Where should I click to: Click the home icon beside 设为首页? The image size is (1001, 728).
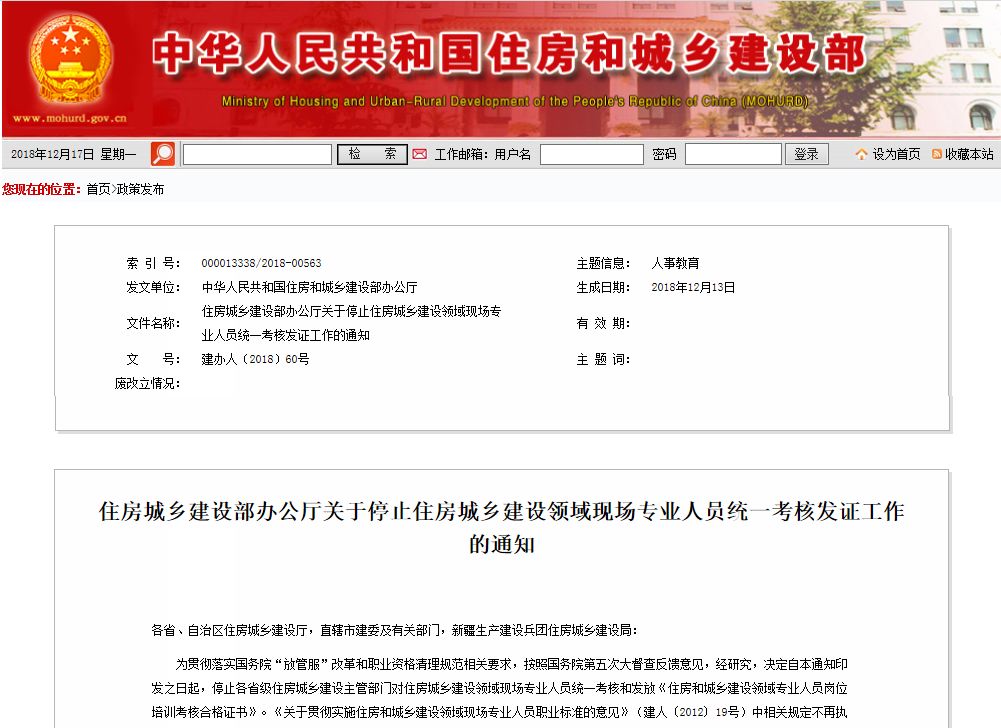tap(861, 155)
